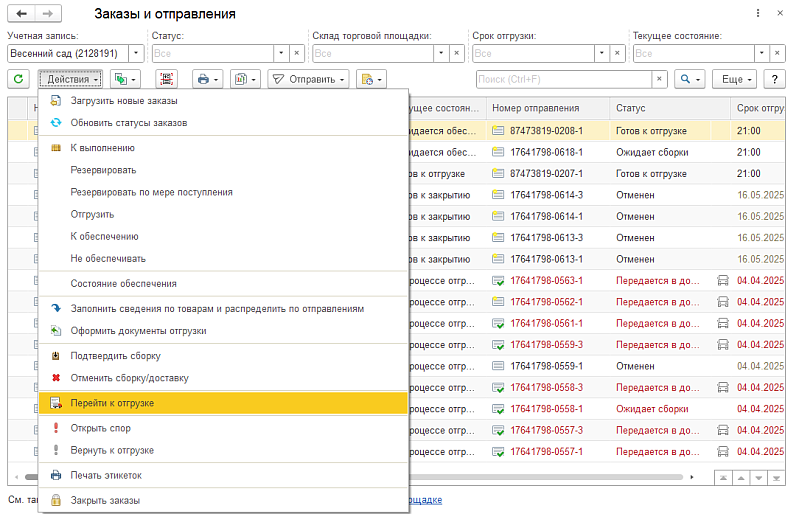The height and width of the screenshot is (514, 799).
Task: Click delivery truck icon in row 17641798-0557-1
Action: pyautogui.click(x=723, y=452)
